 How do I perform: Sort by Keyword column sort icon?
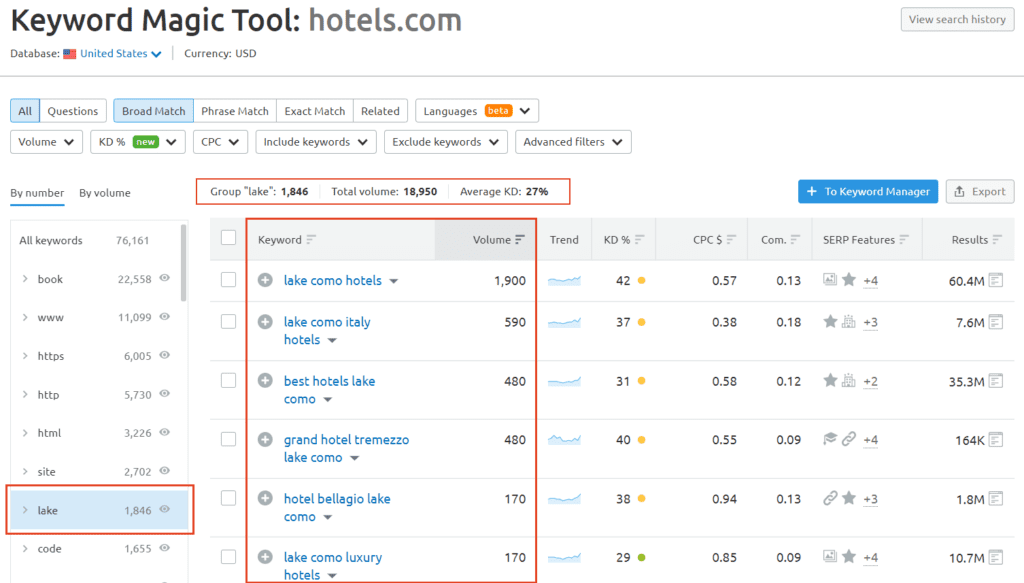point(311,240)
